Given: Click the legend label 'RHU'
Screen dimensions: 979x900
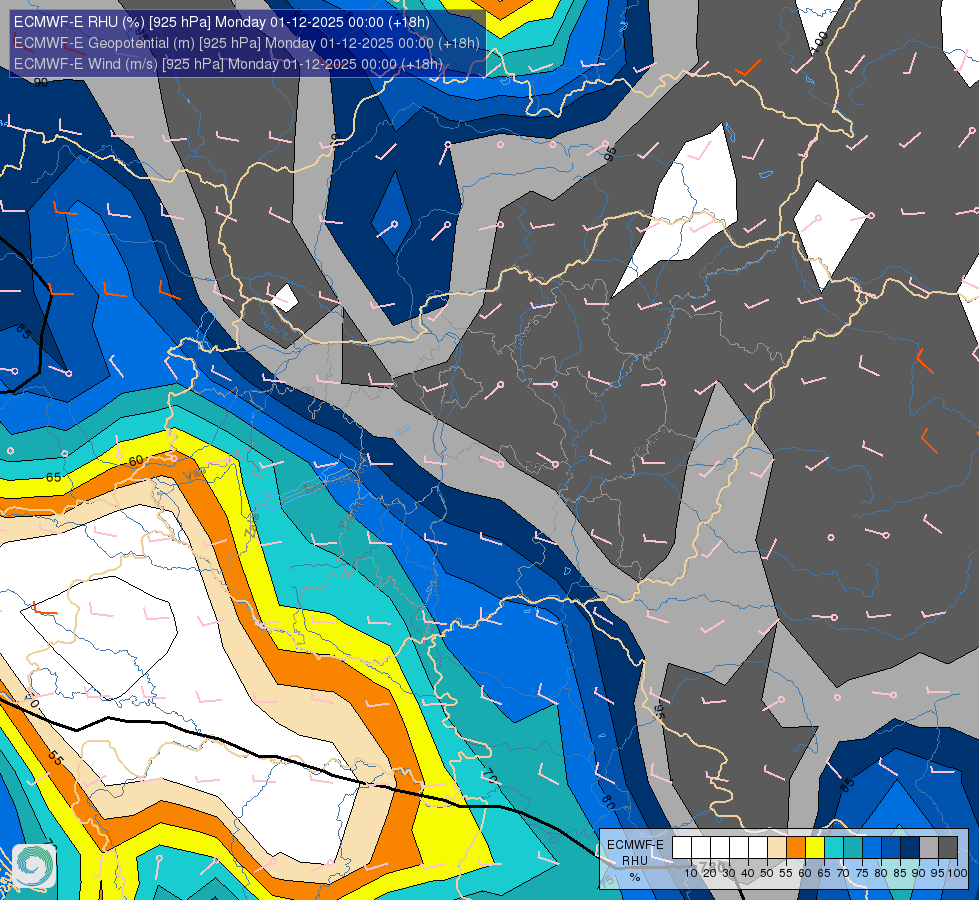Looking at the screenshot, I should 635,861.
